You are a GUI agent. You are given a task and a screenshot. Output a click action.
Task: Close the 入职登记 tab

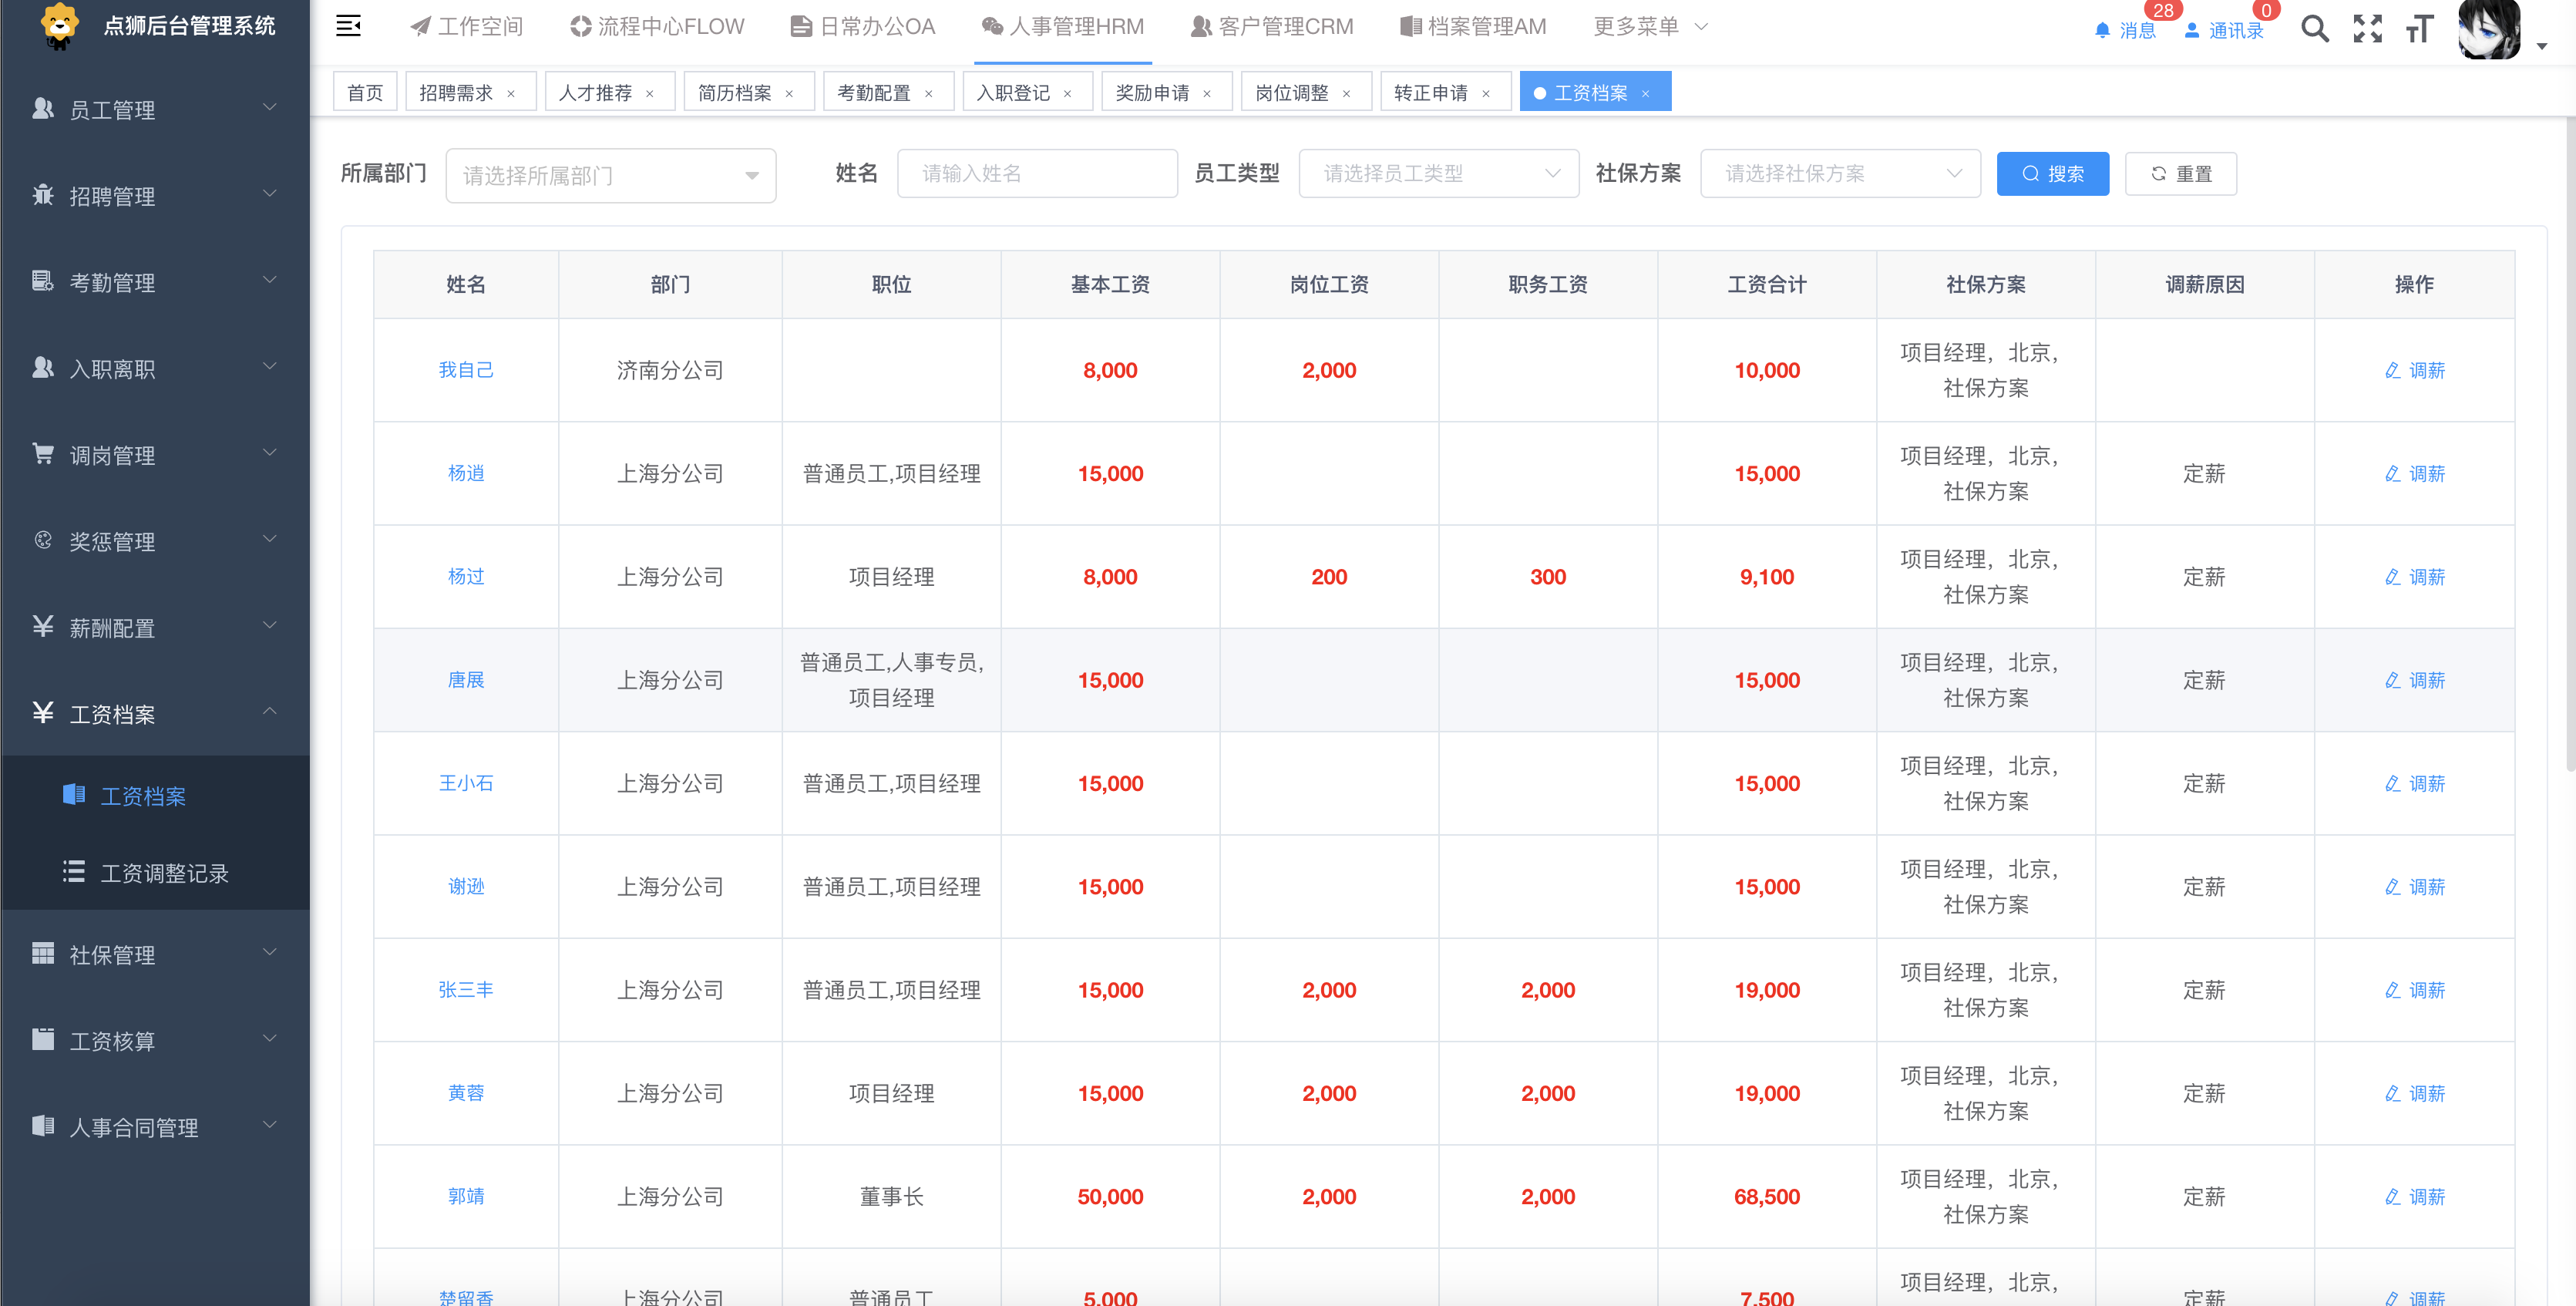(x=1067, y=93)
